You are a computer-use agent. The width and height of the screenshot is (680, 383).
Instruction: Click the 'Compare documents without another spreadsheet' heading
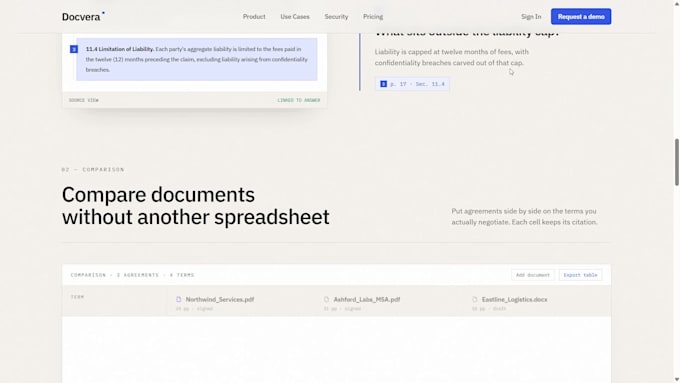click(x=196, y=206)
